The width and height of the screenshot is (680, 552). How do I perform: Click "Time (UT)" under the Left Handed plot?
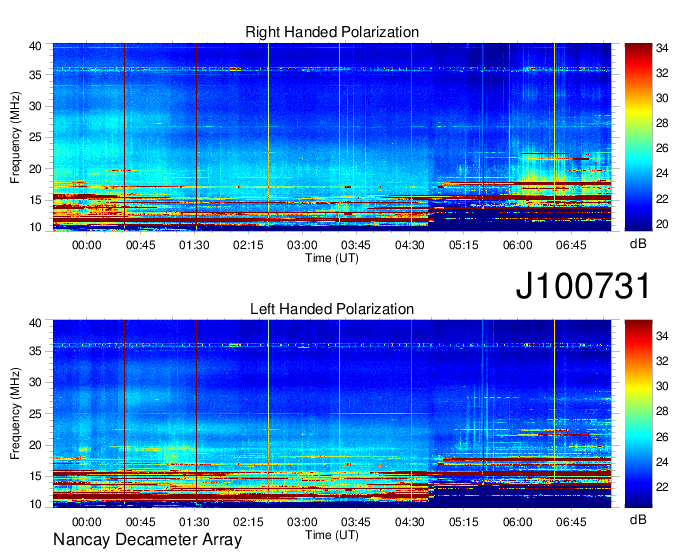[332, 535]
